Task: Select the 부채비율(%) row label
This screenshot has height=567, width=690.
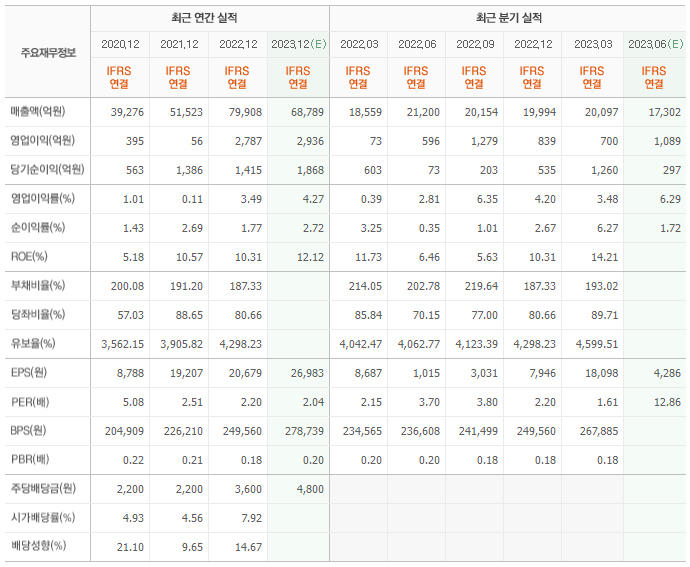Action: tap(38, 286)
